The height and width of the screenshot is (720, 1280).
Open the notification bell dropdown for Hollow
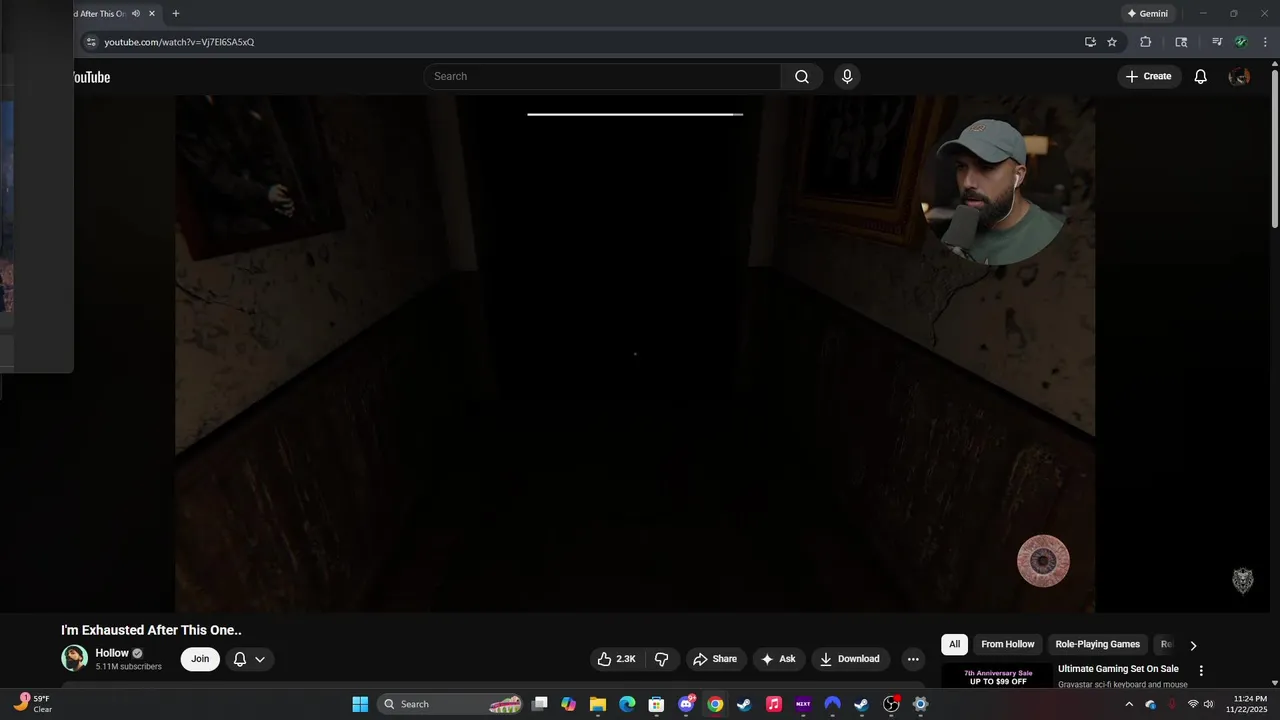[x=249, y=659]
